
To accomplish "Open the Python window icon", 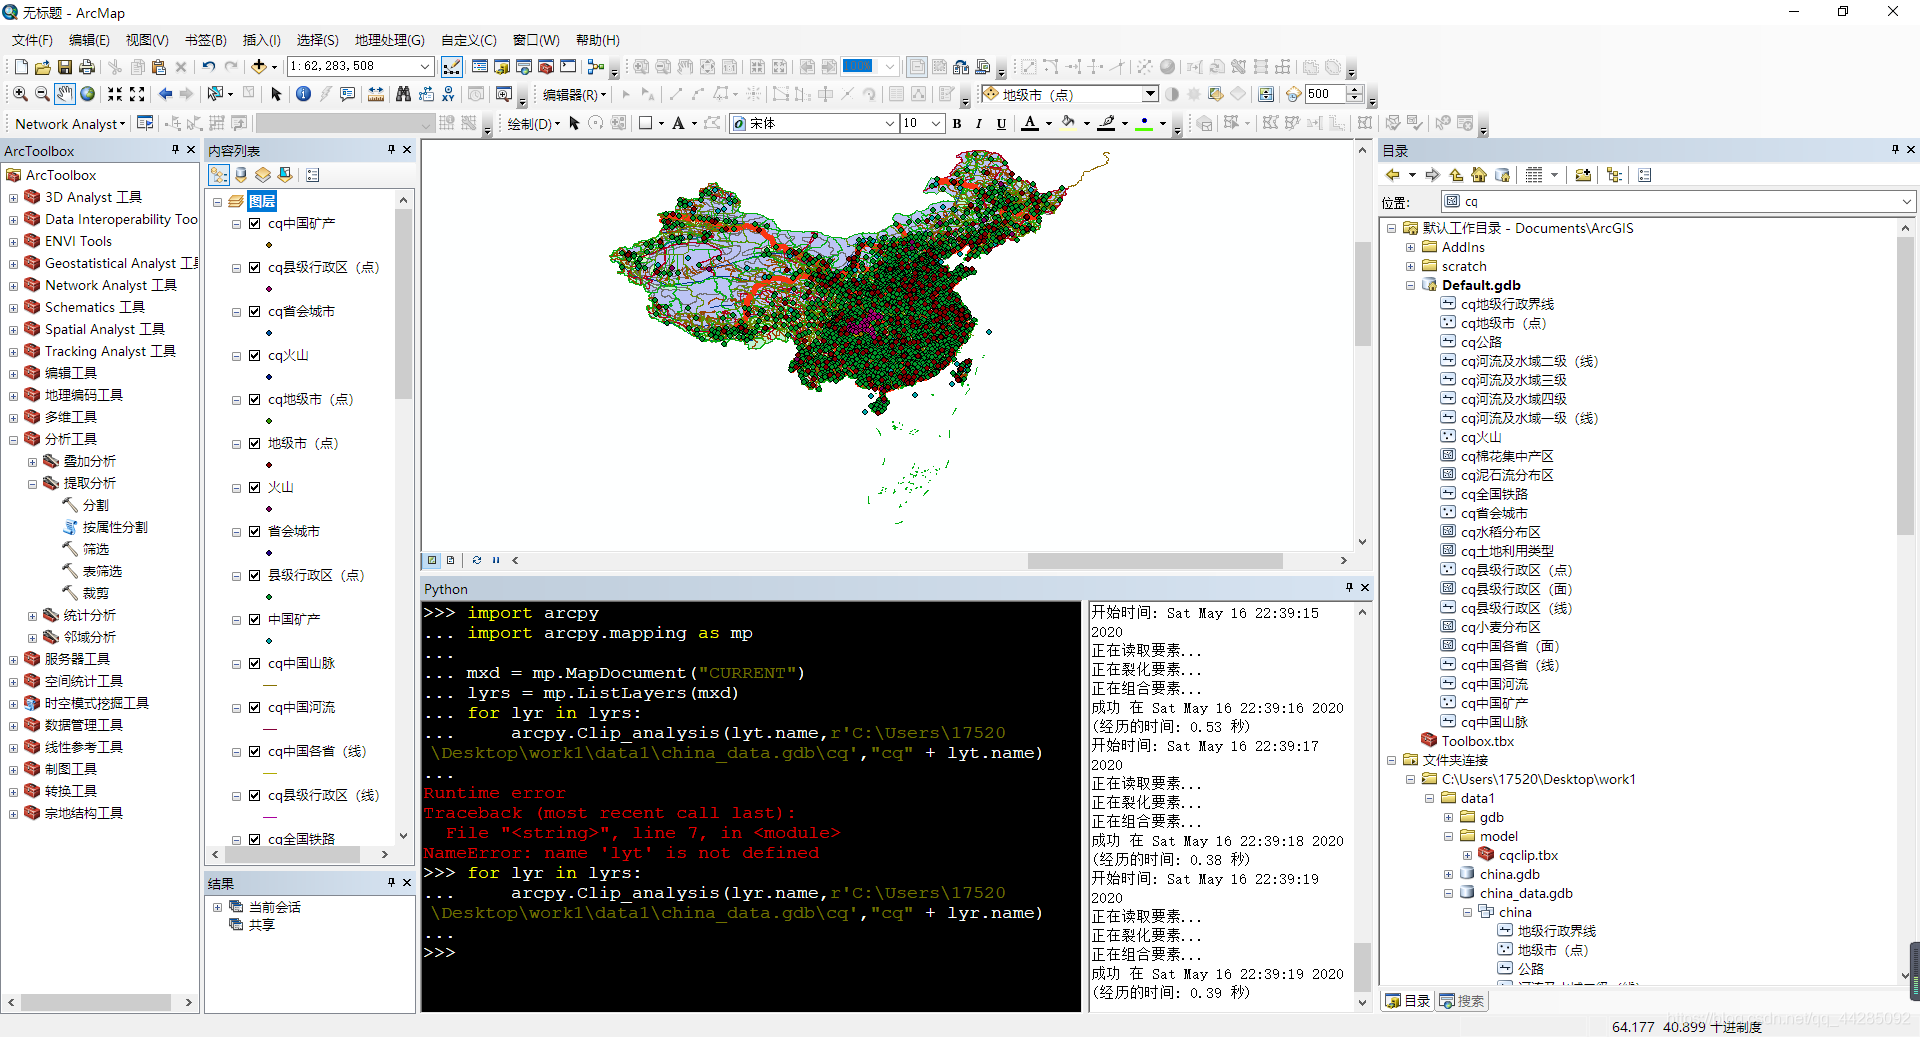I will [568, 67].
